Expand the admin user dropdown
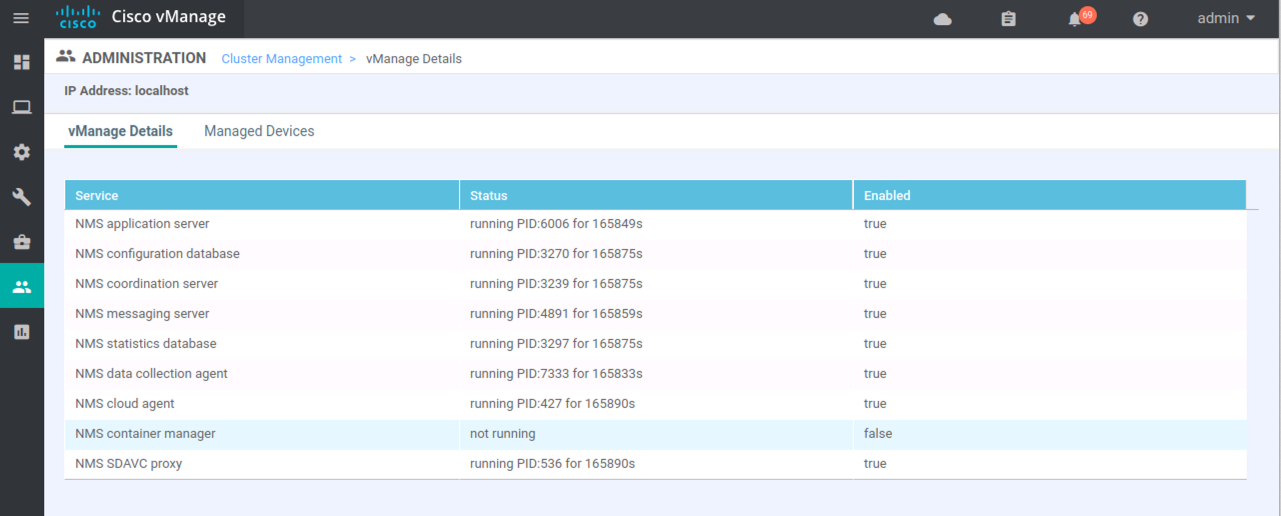The width and height of the screenshot is (1281, 516). 1226,18
